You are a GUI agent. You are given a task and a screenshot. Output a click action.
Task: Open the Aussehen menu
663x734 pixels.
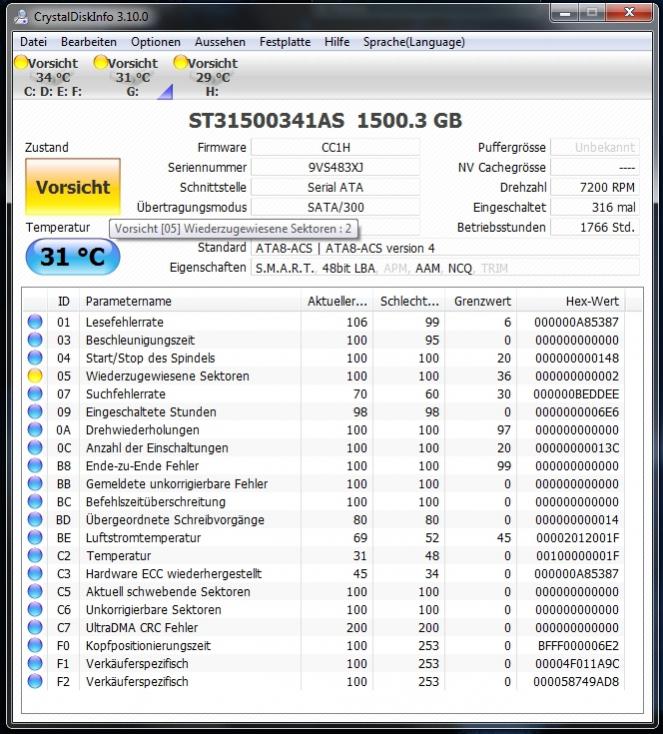coord(220,42)
